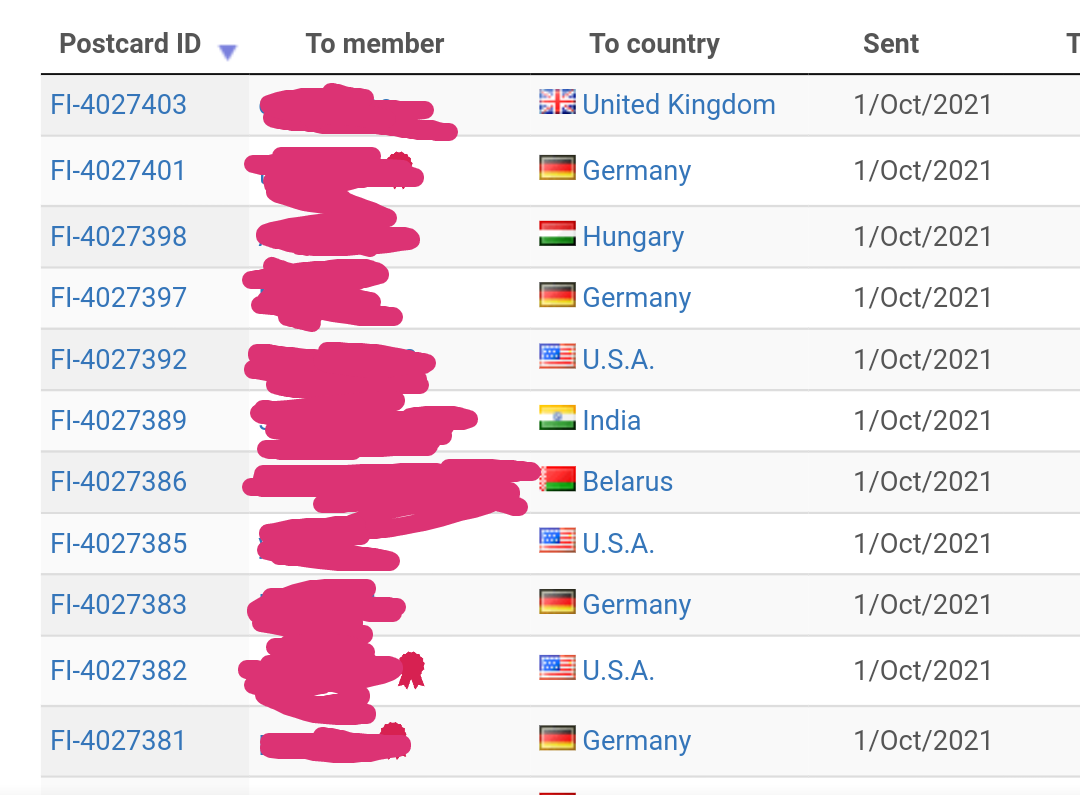
Task: Open the Hungary country link
Action: point(633,237)
